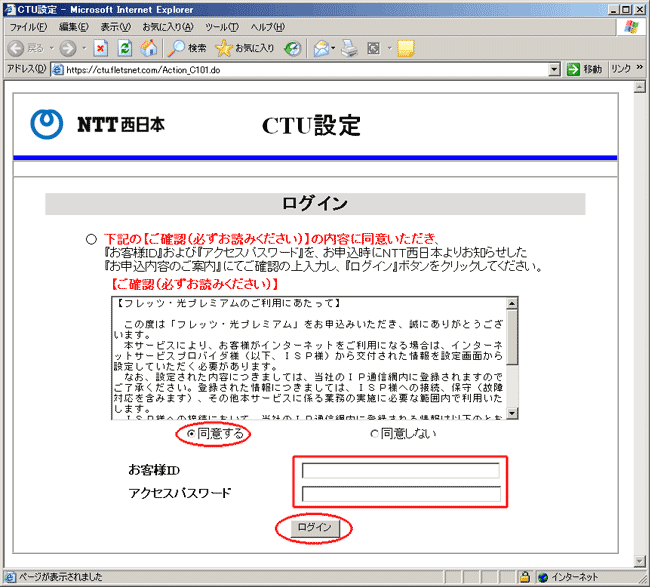Screen dimensions: 650x587
Task: Click the アクセスパスワード label text
Action: tap(179, 493)
